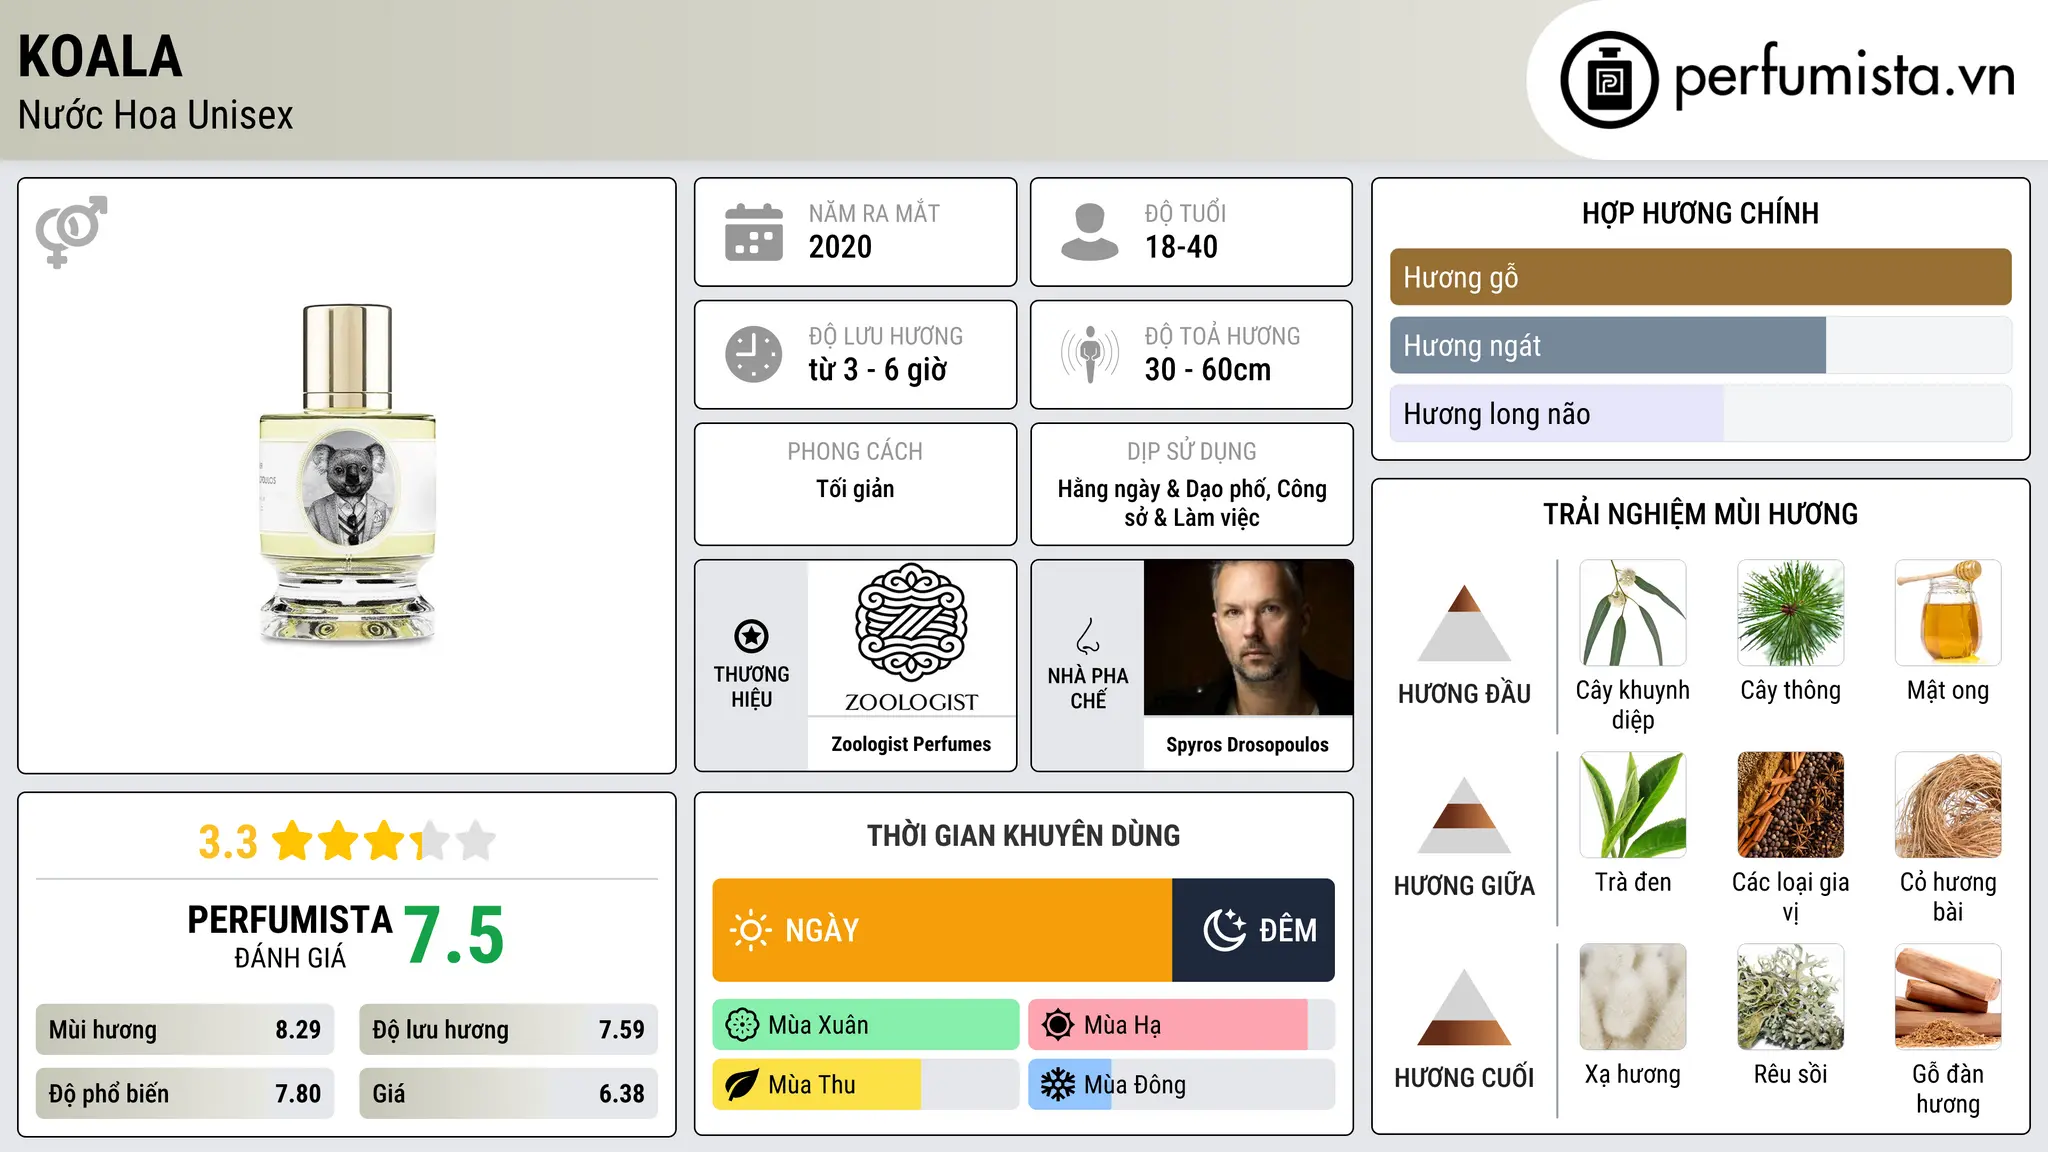Open the Zoologist brand logo image
Screen dimensions: 2048x1152
[x=911, y=638]
